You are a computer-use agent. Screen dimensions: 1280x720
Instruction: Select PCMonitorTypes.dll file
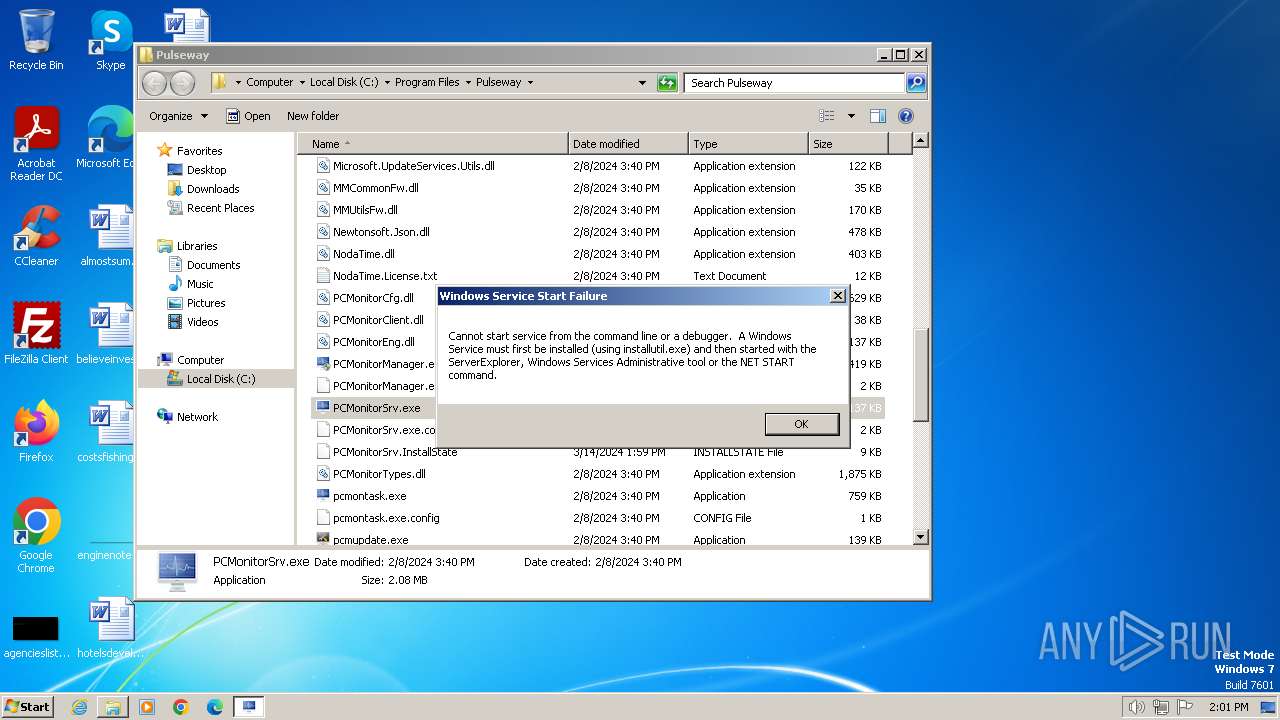(379, 474)
